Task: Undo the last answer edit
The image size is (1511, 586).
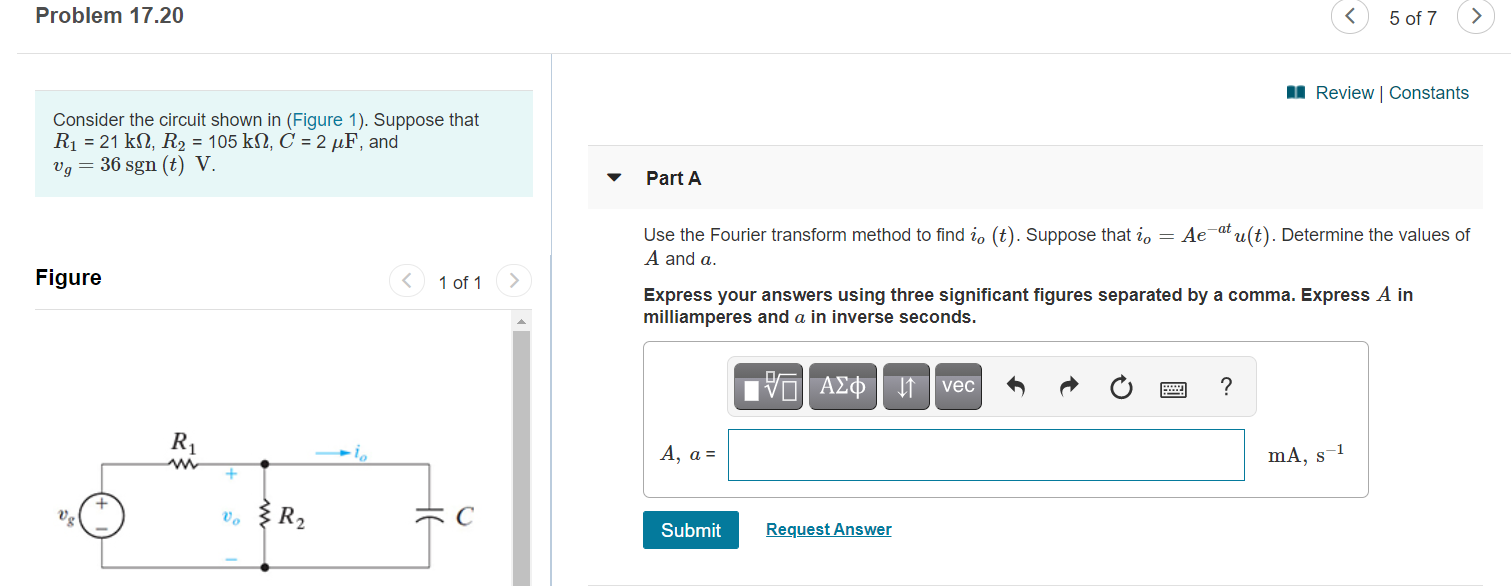Action: (1015, 386)
